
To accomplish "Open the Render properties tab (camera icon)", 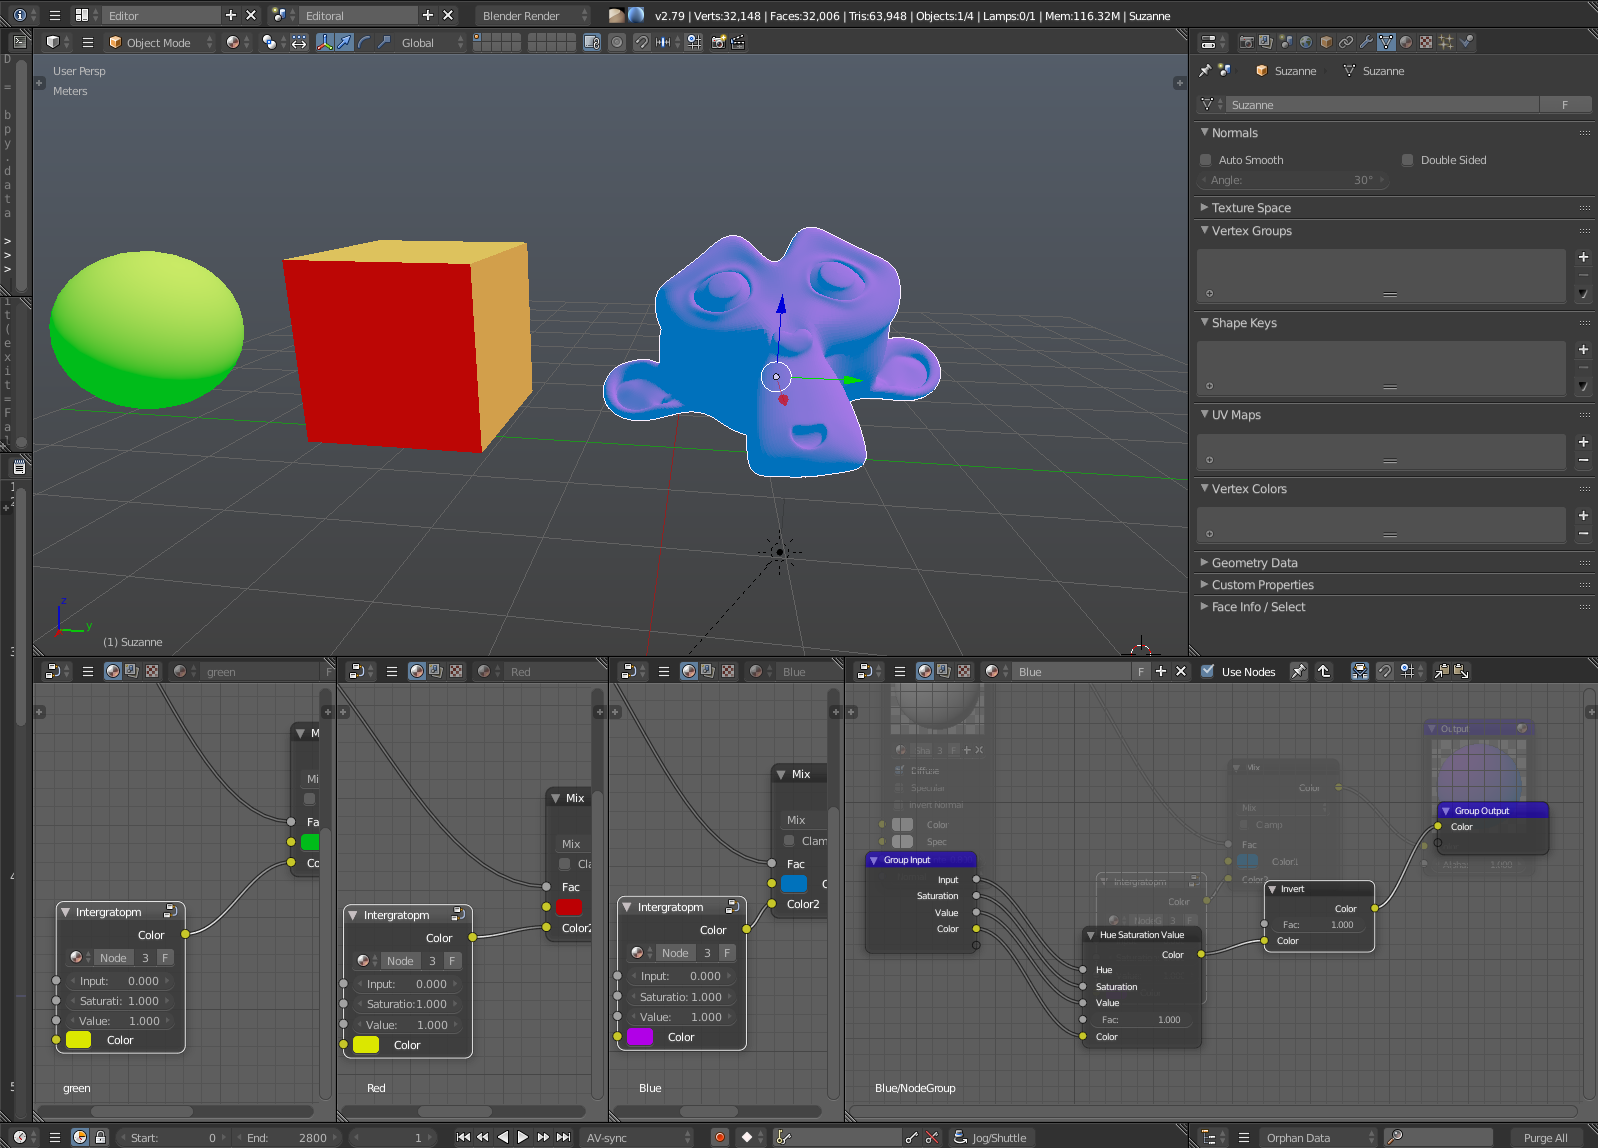I will (1246, 42).
